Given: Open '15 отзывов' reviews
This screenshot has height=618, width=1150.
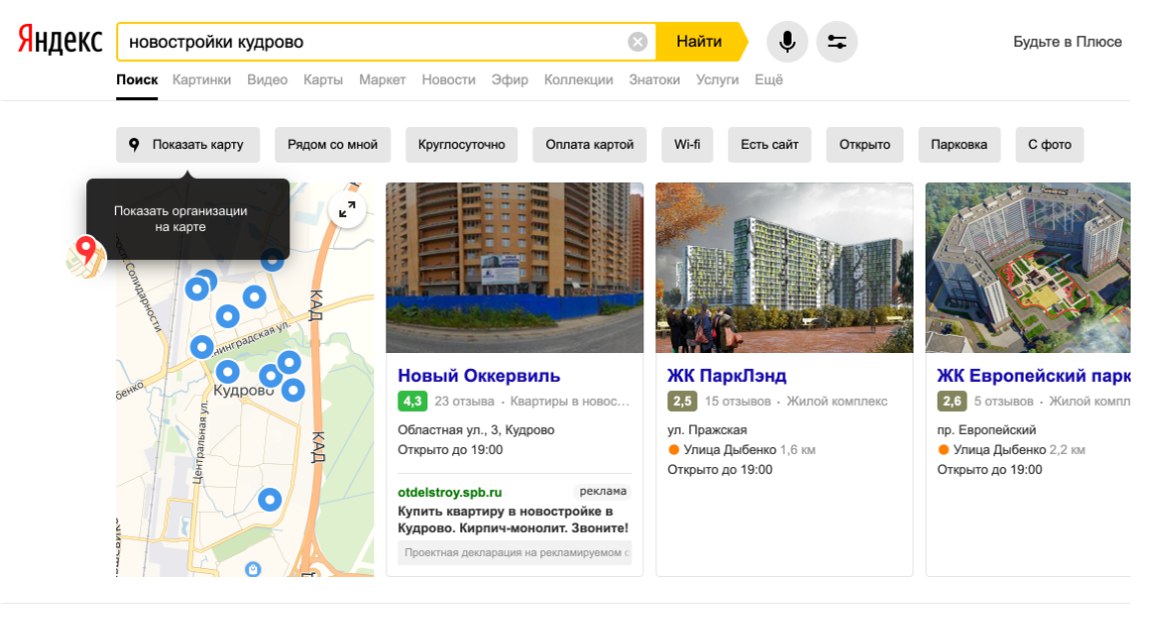Looking at the screenshot, I should click(x=738, y=401).
